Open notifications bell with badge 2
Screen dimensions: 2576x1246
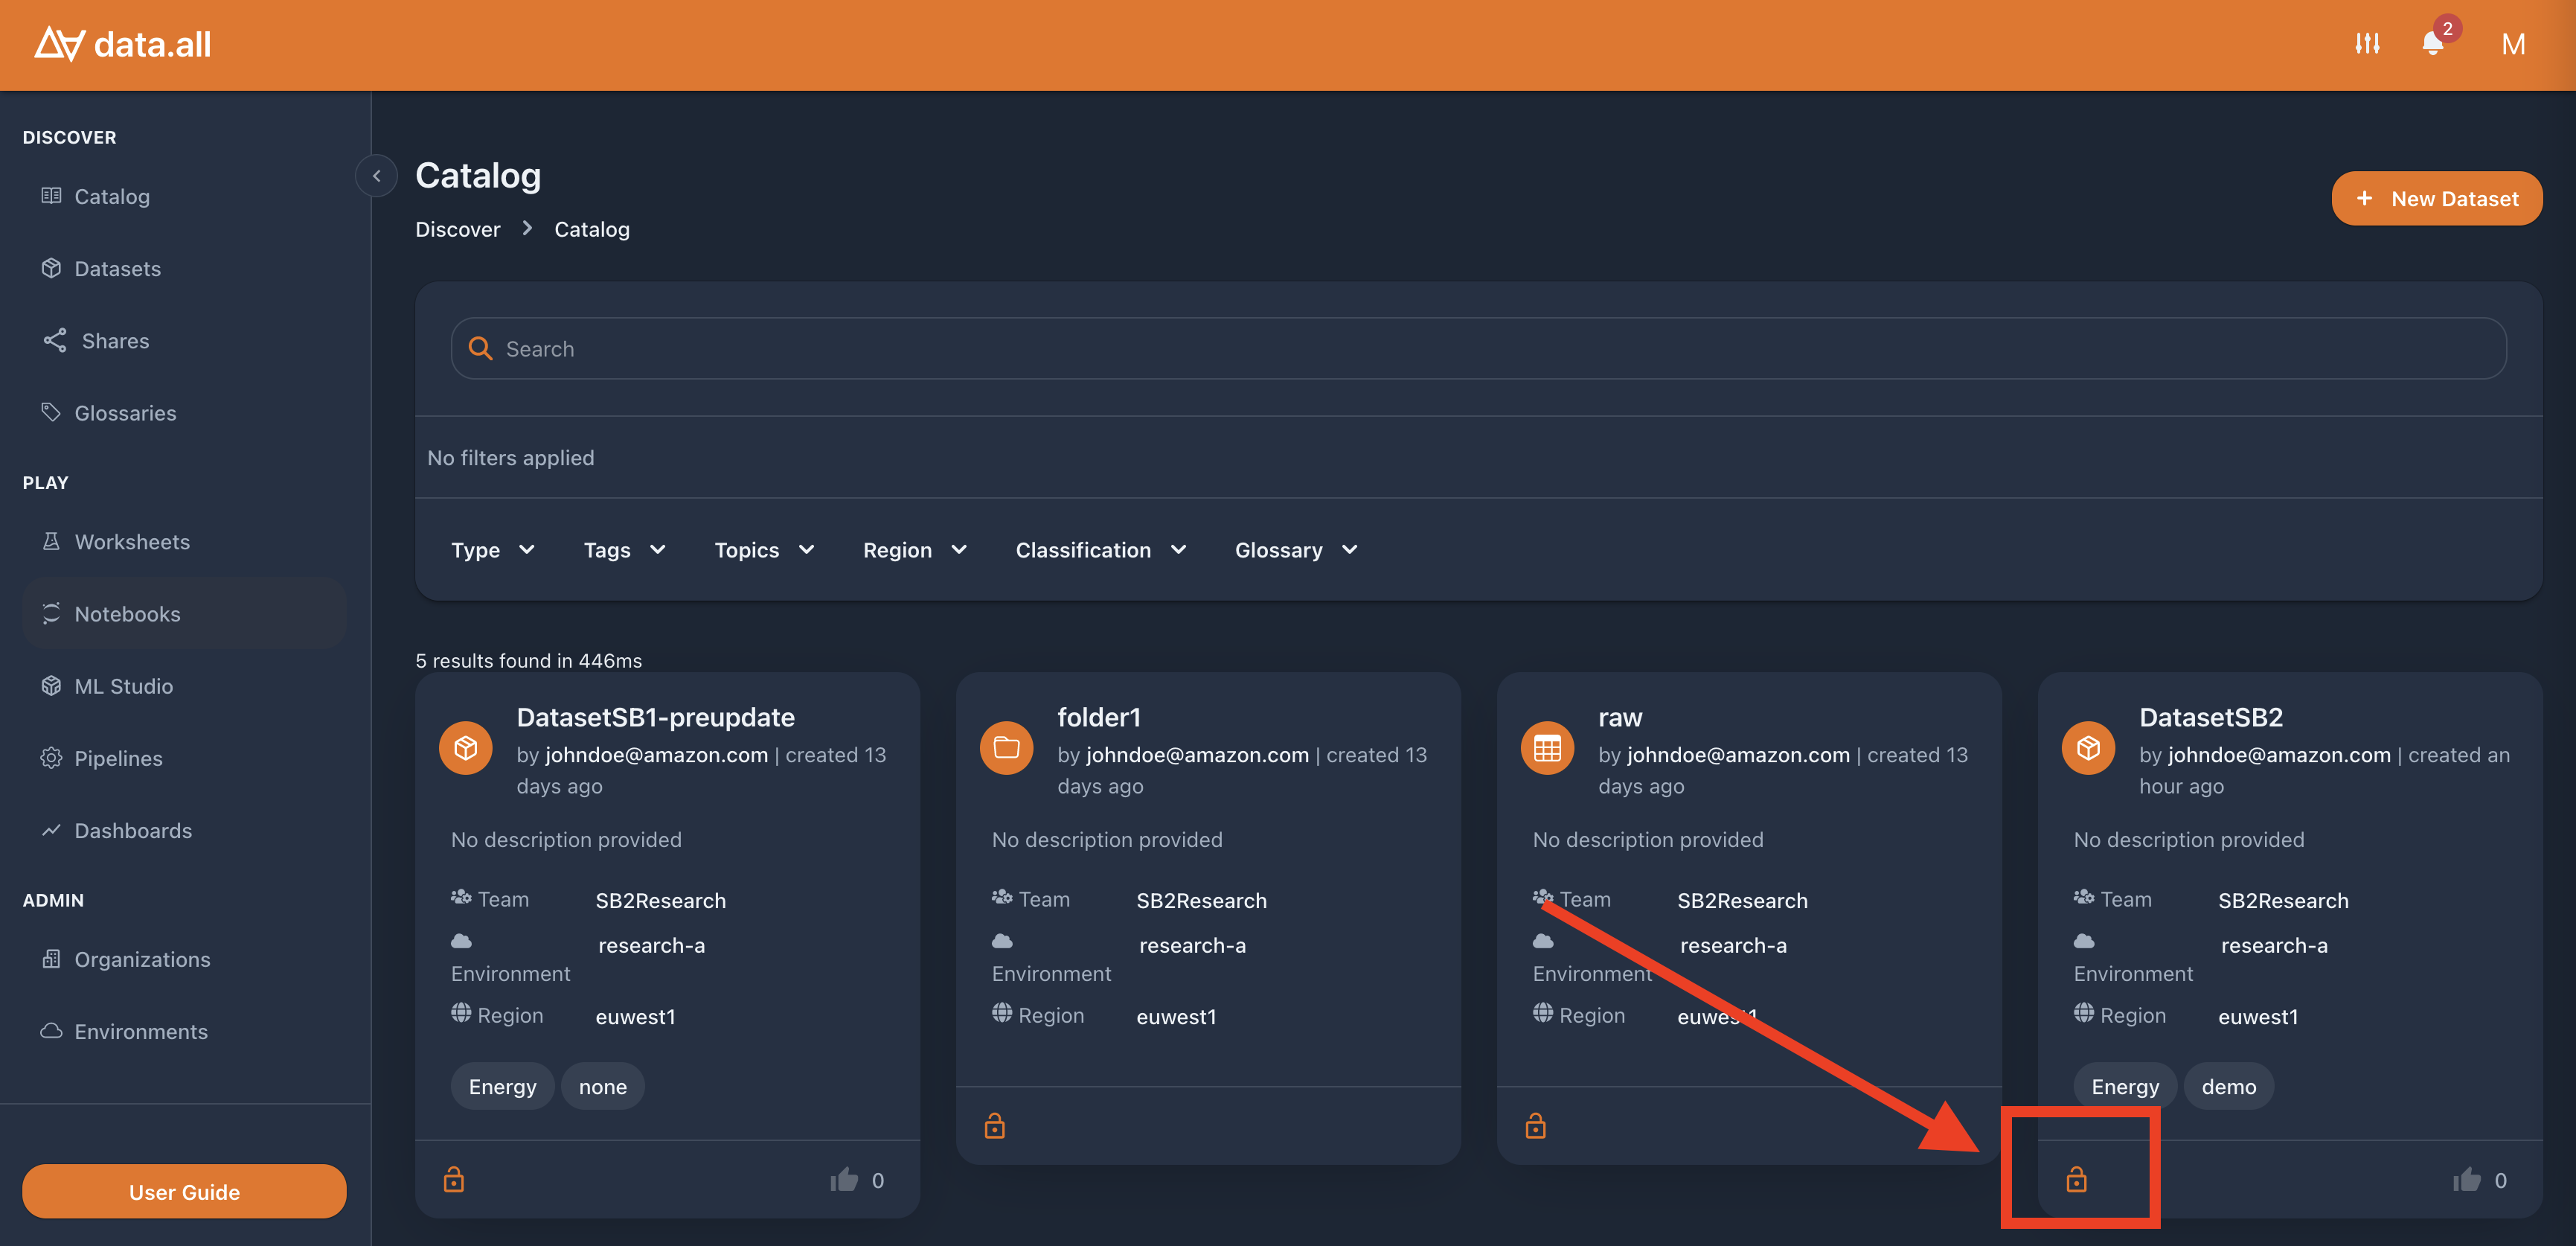[2433, 44]
